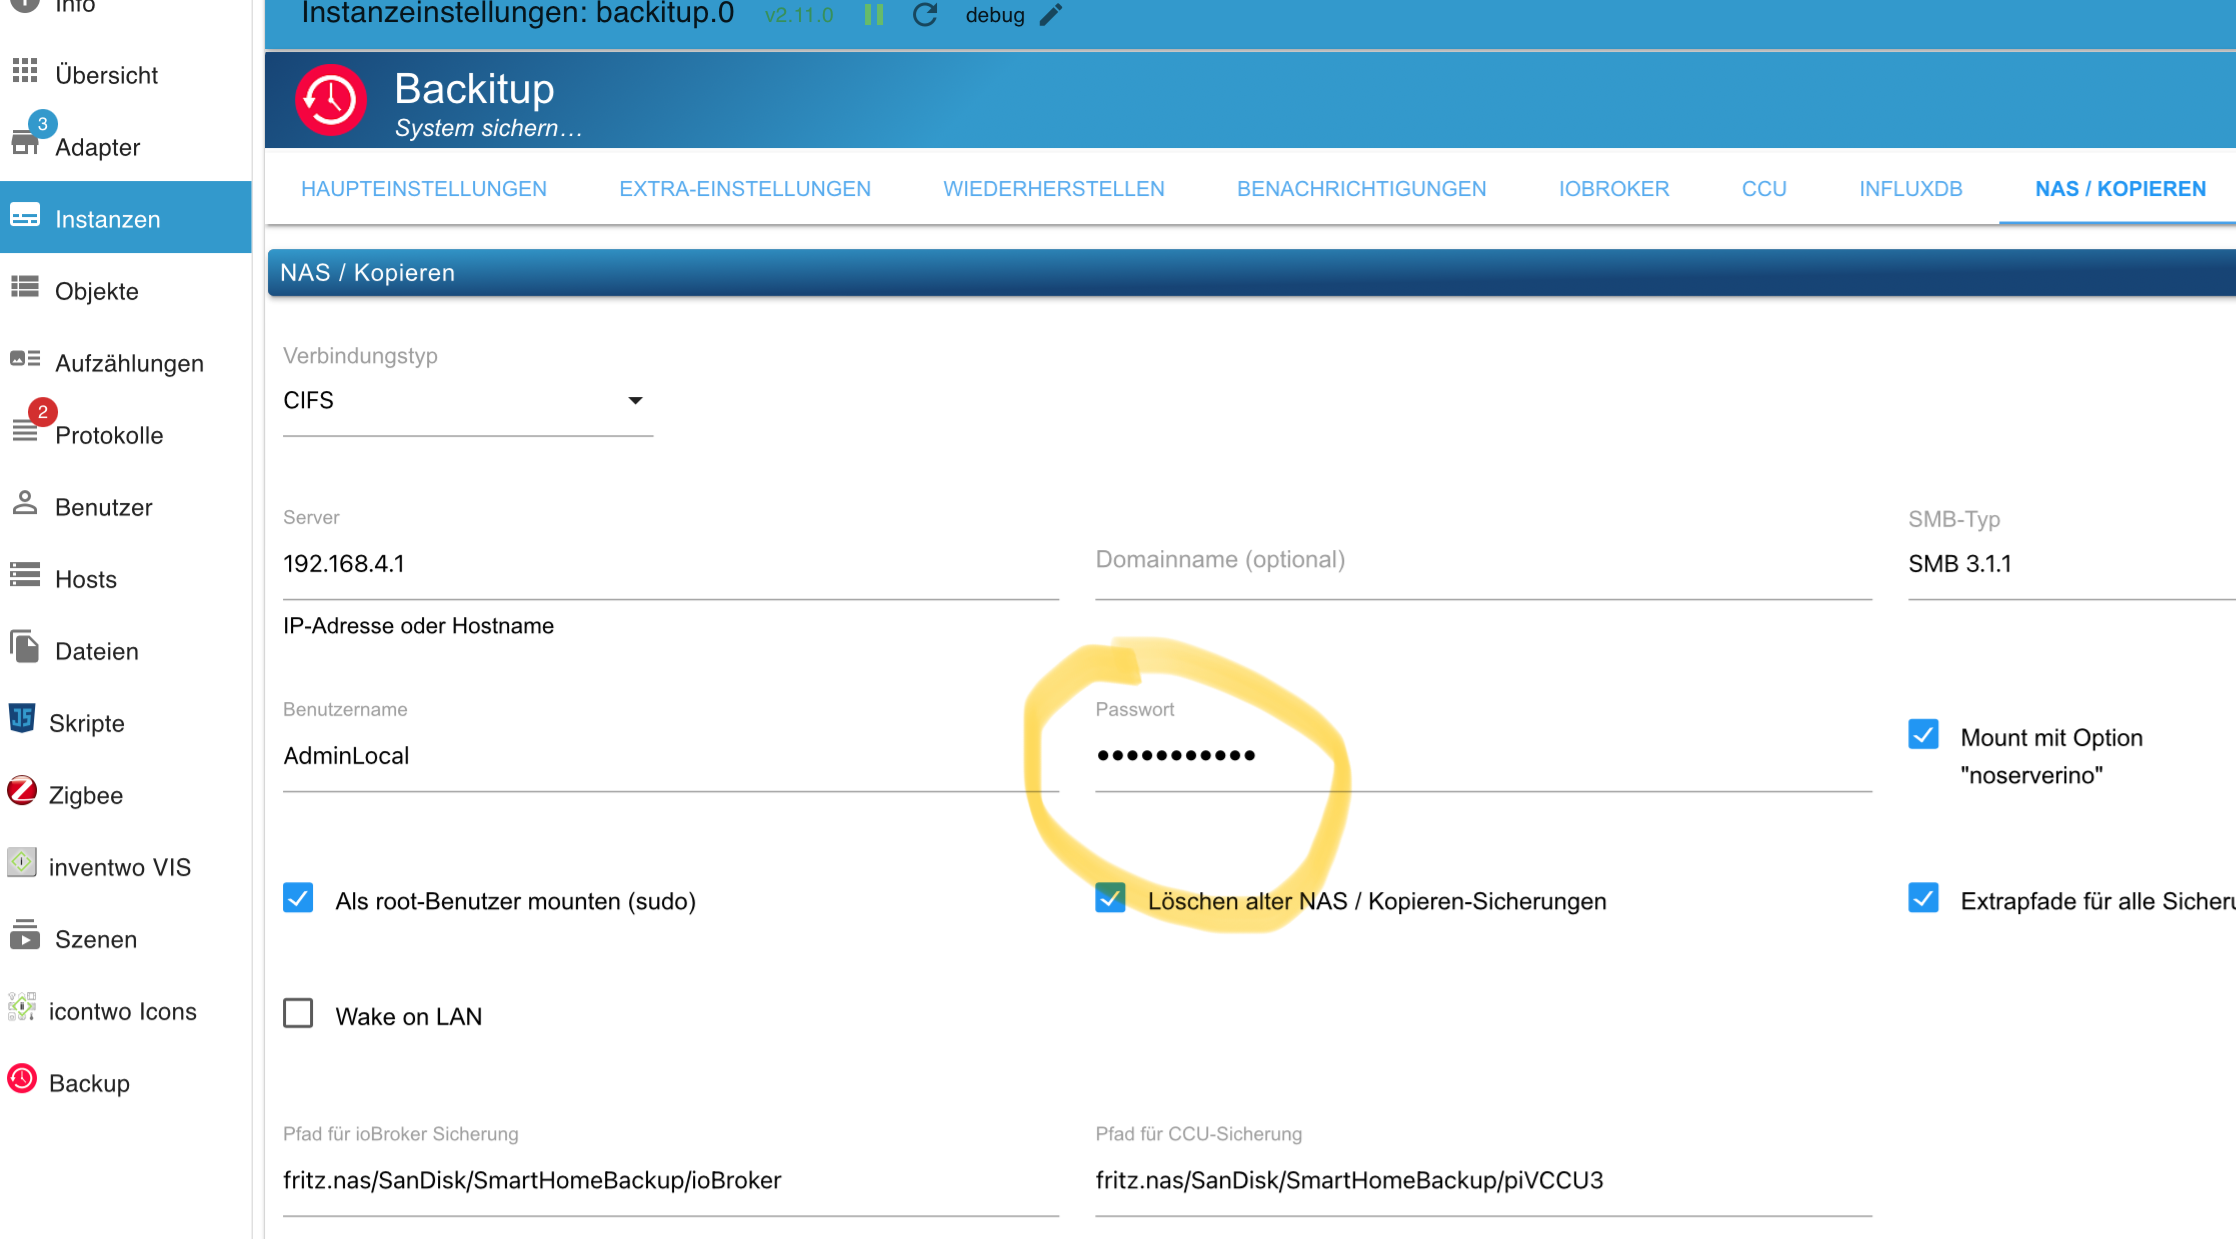Open the Adapter section
This screenshot has height=1239, width=2236.
click(x=97, y=147)
